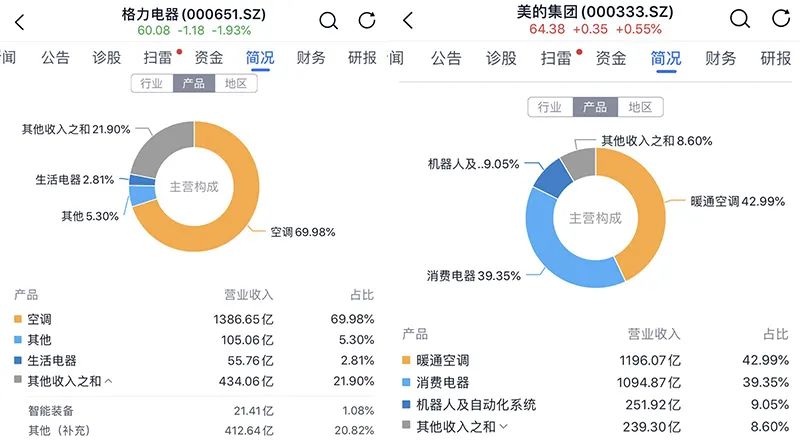Screen dimensions: 800x442
Task: Click the orange 暖通空调 legend swatch
Action: (406, 360)
